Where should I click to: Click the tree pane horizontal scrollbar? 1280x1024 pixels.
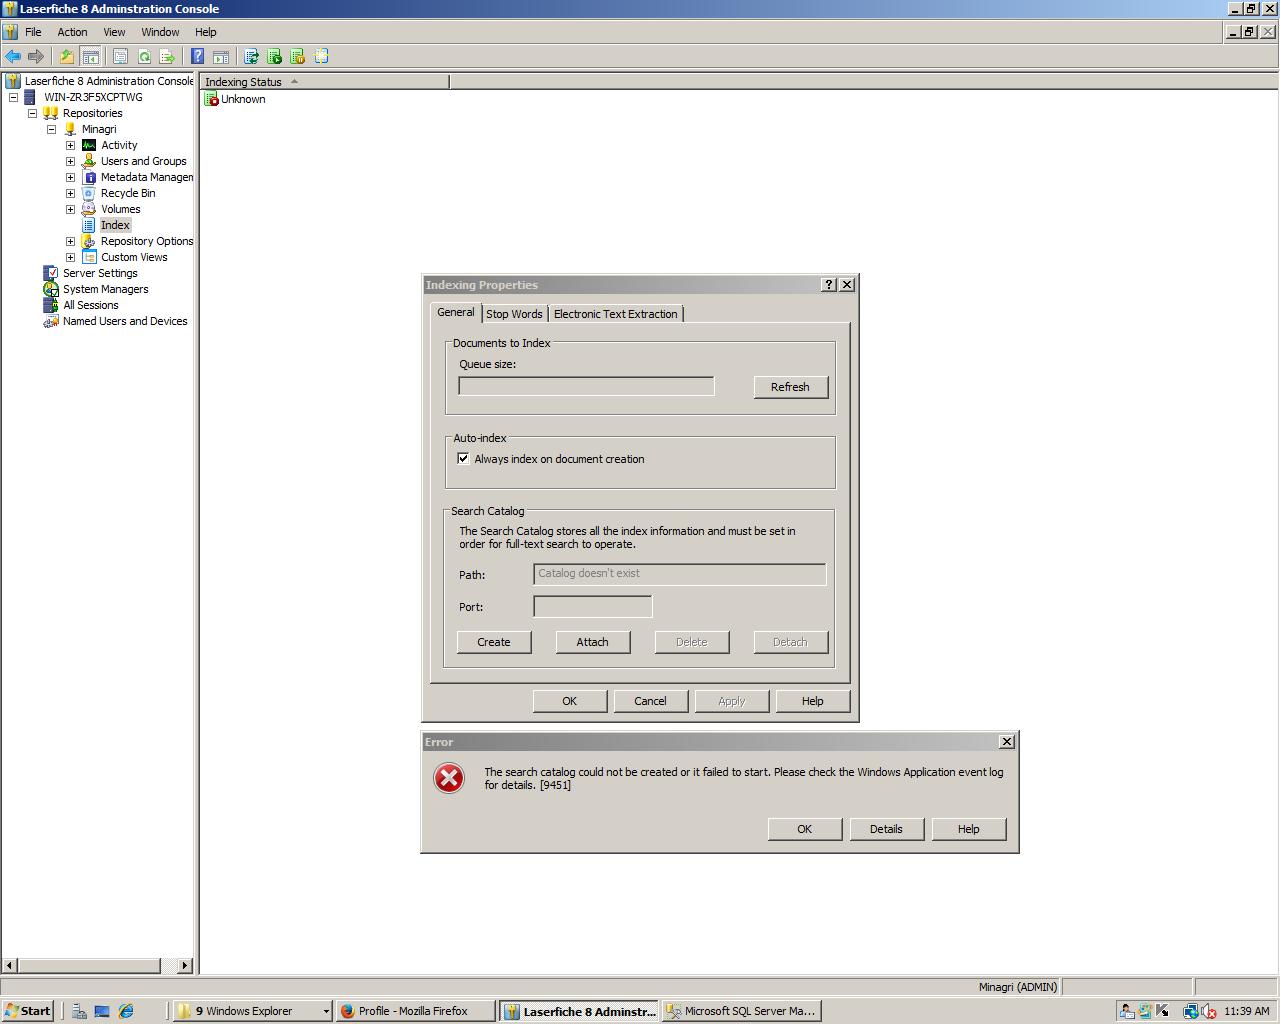point(98,965)
